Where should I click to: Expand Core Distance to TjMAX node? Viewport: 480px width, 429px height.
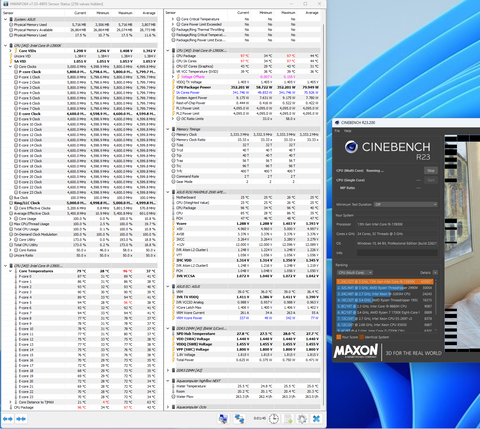pos(10,402)
